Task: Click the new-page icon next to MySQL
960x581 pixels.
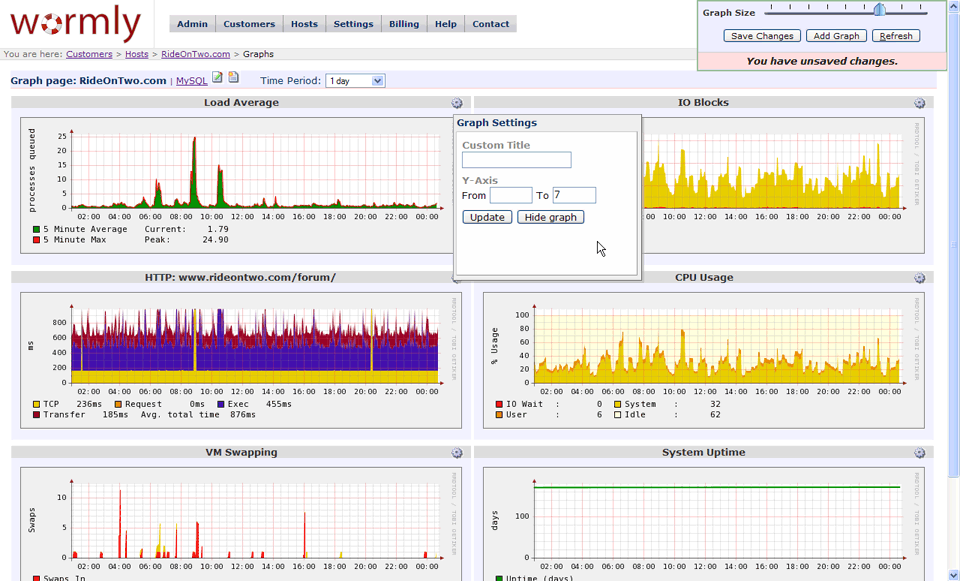Action: pyautogui.click(x=233, y=78)
